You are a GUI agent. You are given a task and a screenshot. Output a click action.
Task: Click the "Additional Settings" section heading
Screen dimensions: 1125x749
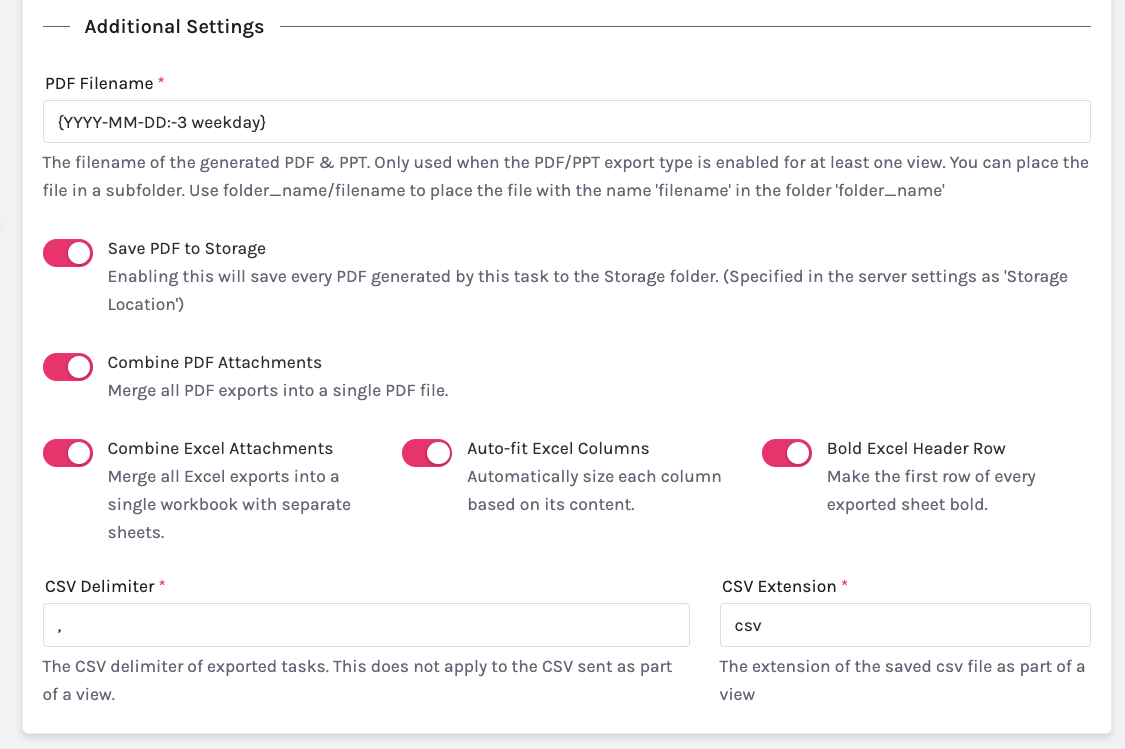click(x=174, y=27)
